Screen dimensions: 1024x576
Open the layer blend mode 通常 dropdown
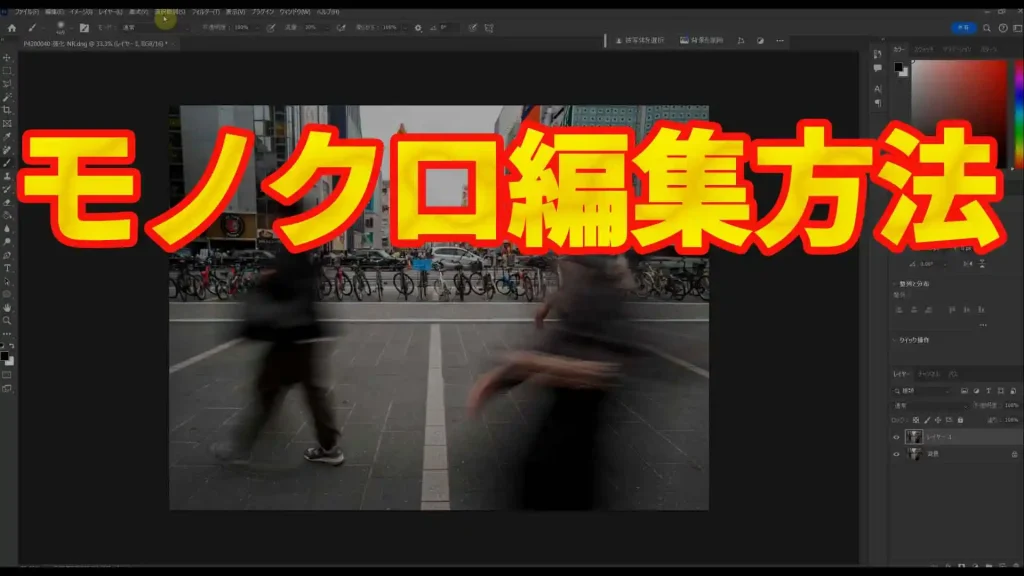tap(925, 405)
